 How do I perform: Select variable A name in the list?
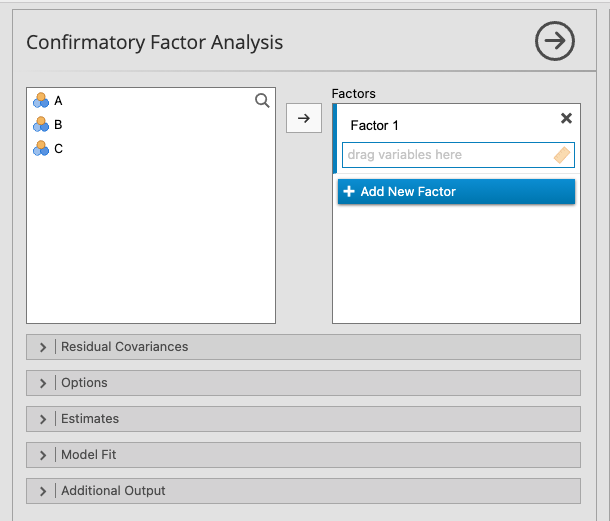pyautogui.click(x=58, y=100)
